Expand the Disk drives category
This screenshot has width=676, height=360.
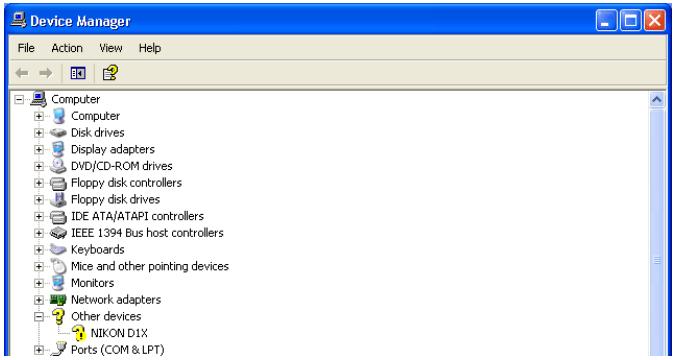click(x=39, y=133)
